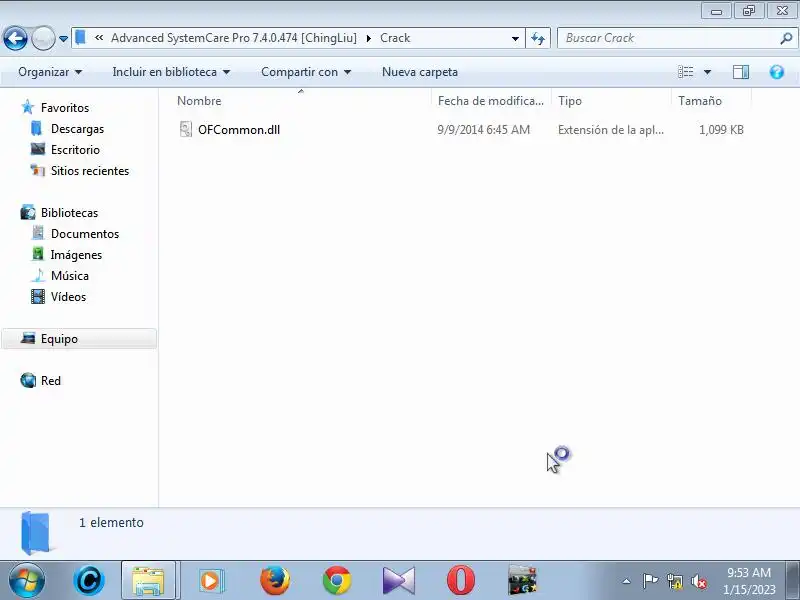Screen dimensions: 800x600
Task: Open Sitios recientes in the sidebar
Action: [x=90, y=170]
